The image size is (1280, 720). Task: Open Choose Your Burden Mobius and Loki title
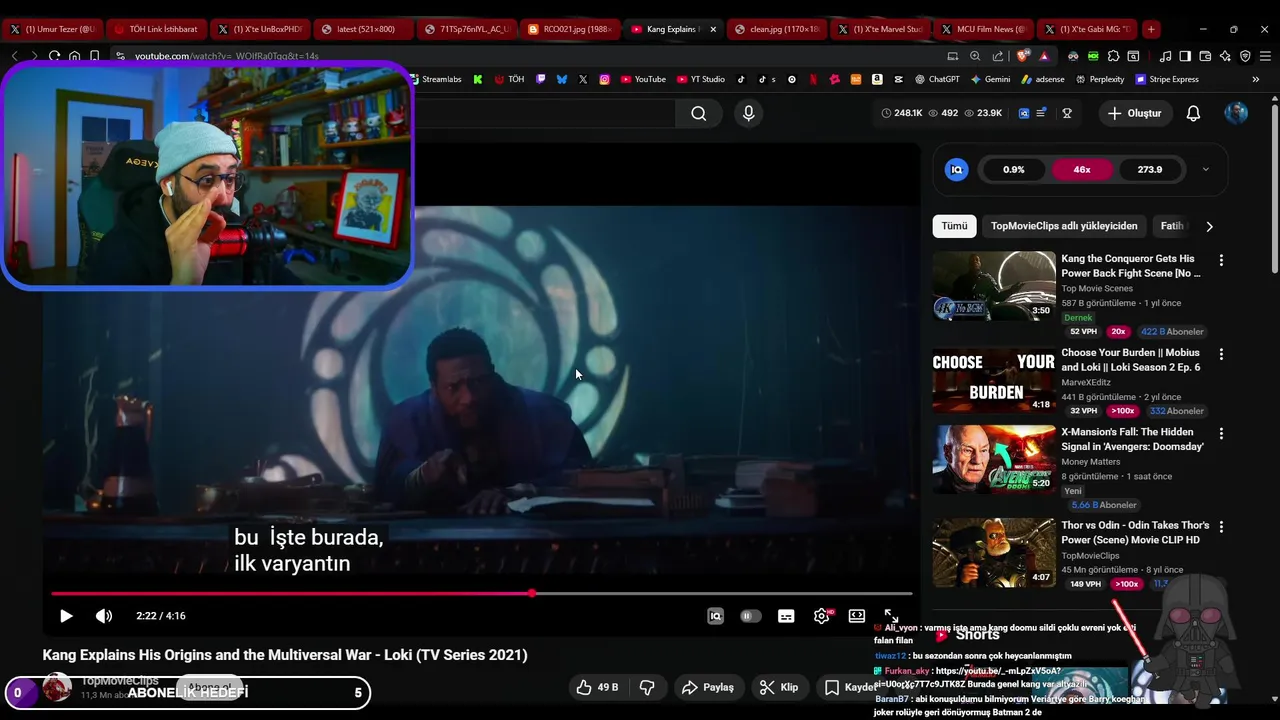(x=1131, y=360)
